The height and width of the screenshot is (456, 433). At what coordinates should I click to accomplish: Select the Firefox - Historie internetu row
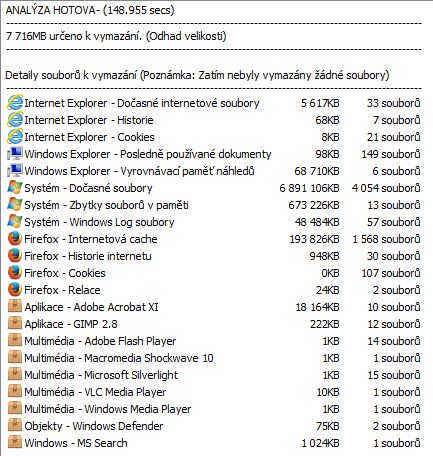[214, 256]
